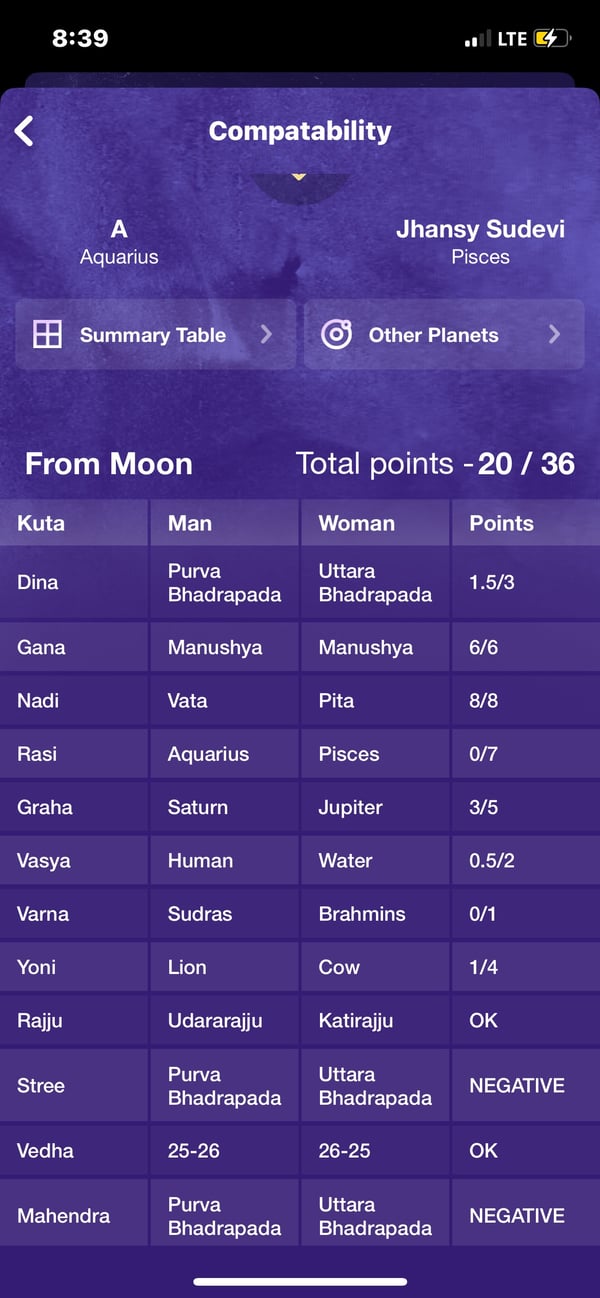
Task: Tap the LTE signal status indicator
Action: point(512,39)
